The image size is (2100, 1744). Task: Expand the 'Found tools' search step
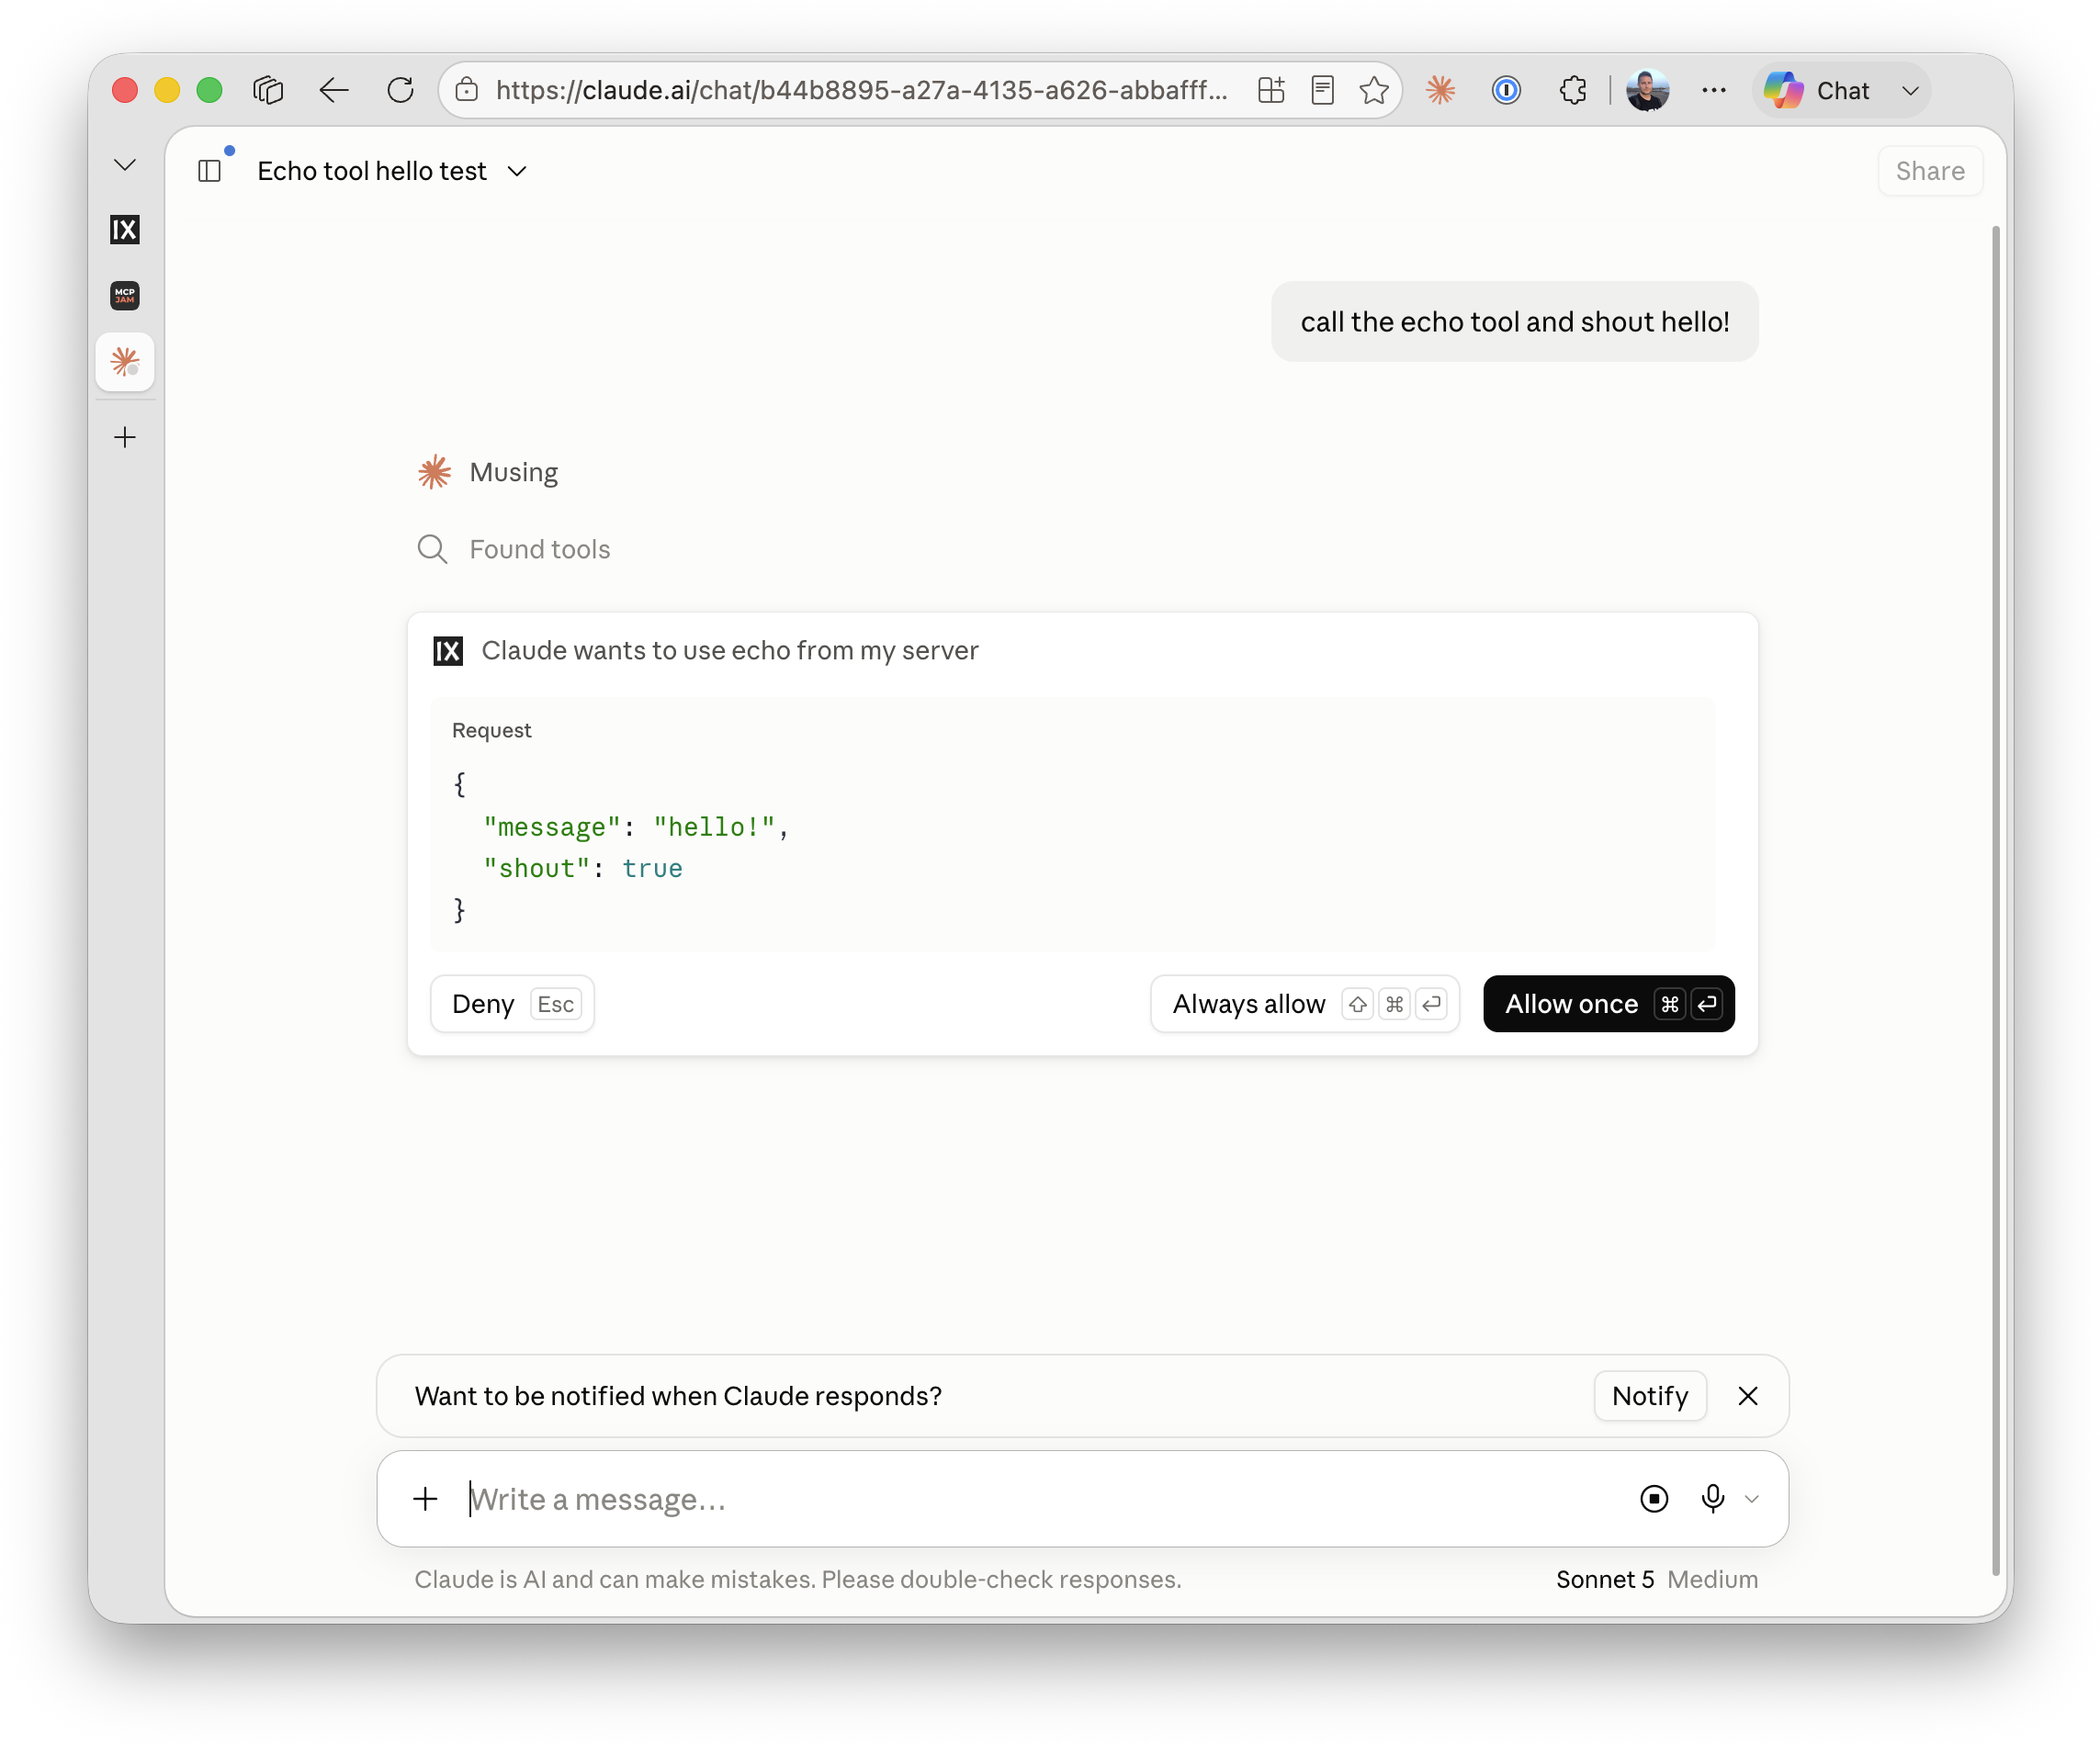tap(514, 549)
